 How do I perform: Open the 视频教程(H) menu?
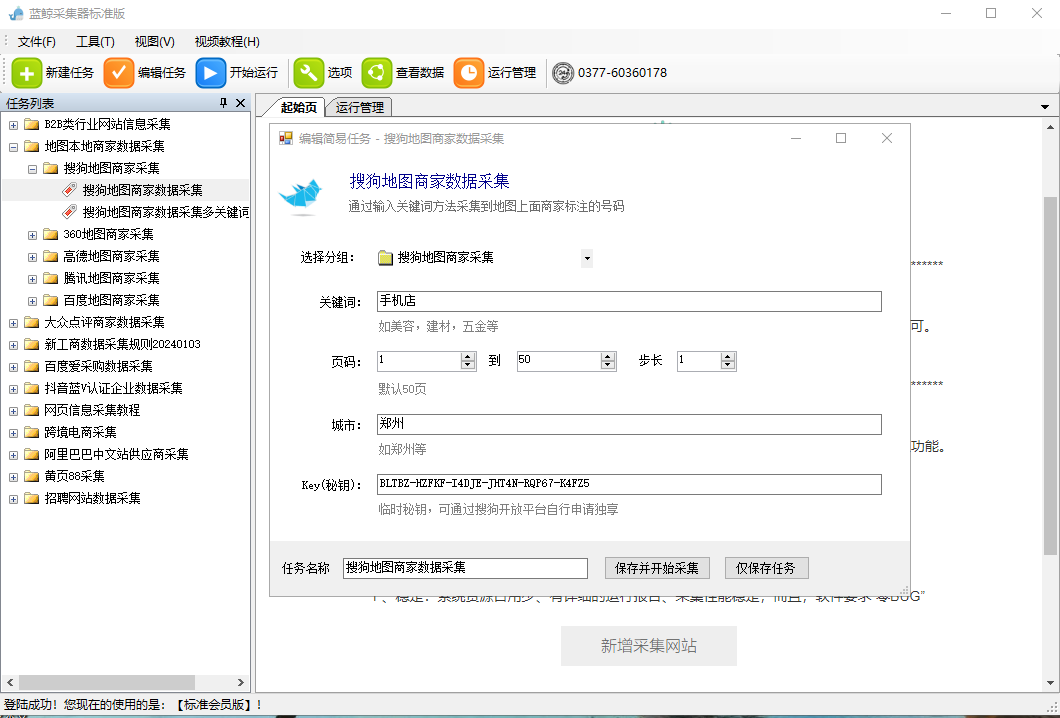227,42
